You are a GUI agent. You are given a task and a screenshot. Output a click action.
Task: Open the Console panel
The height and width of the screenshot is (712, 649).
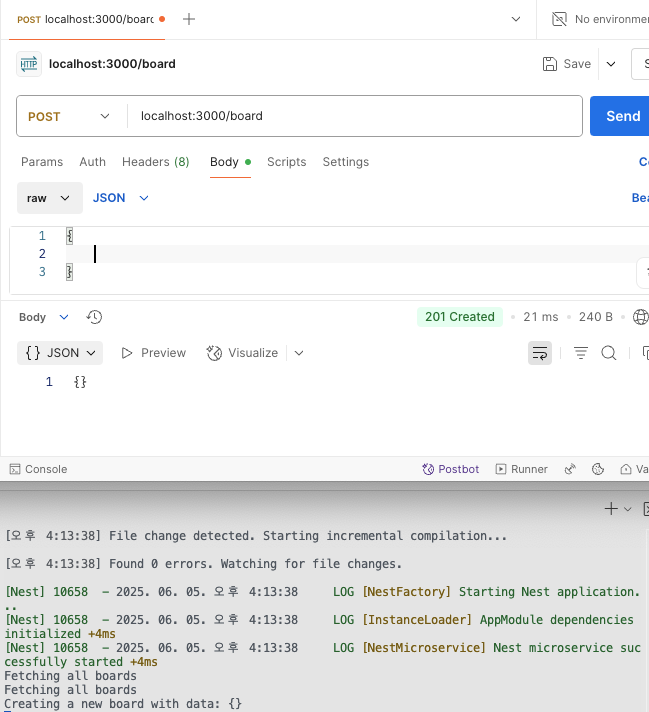coord(39,469)
